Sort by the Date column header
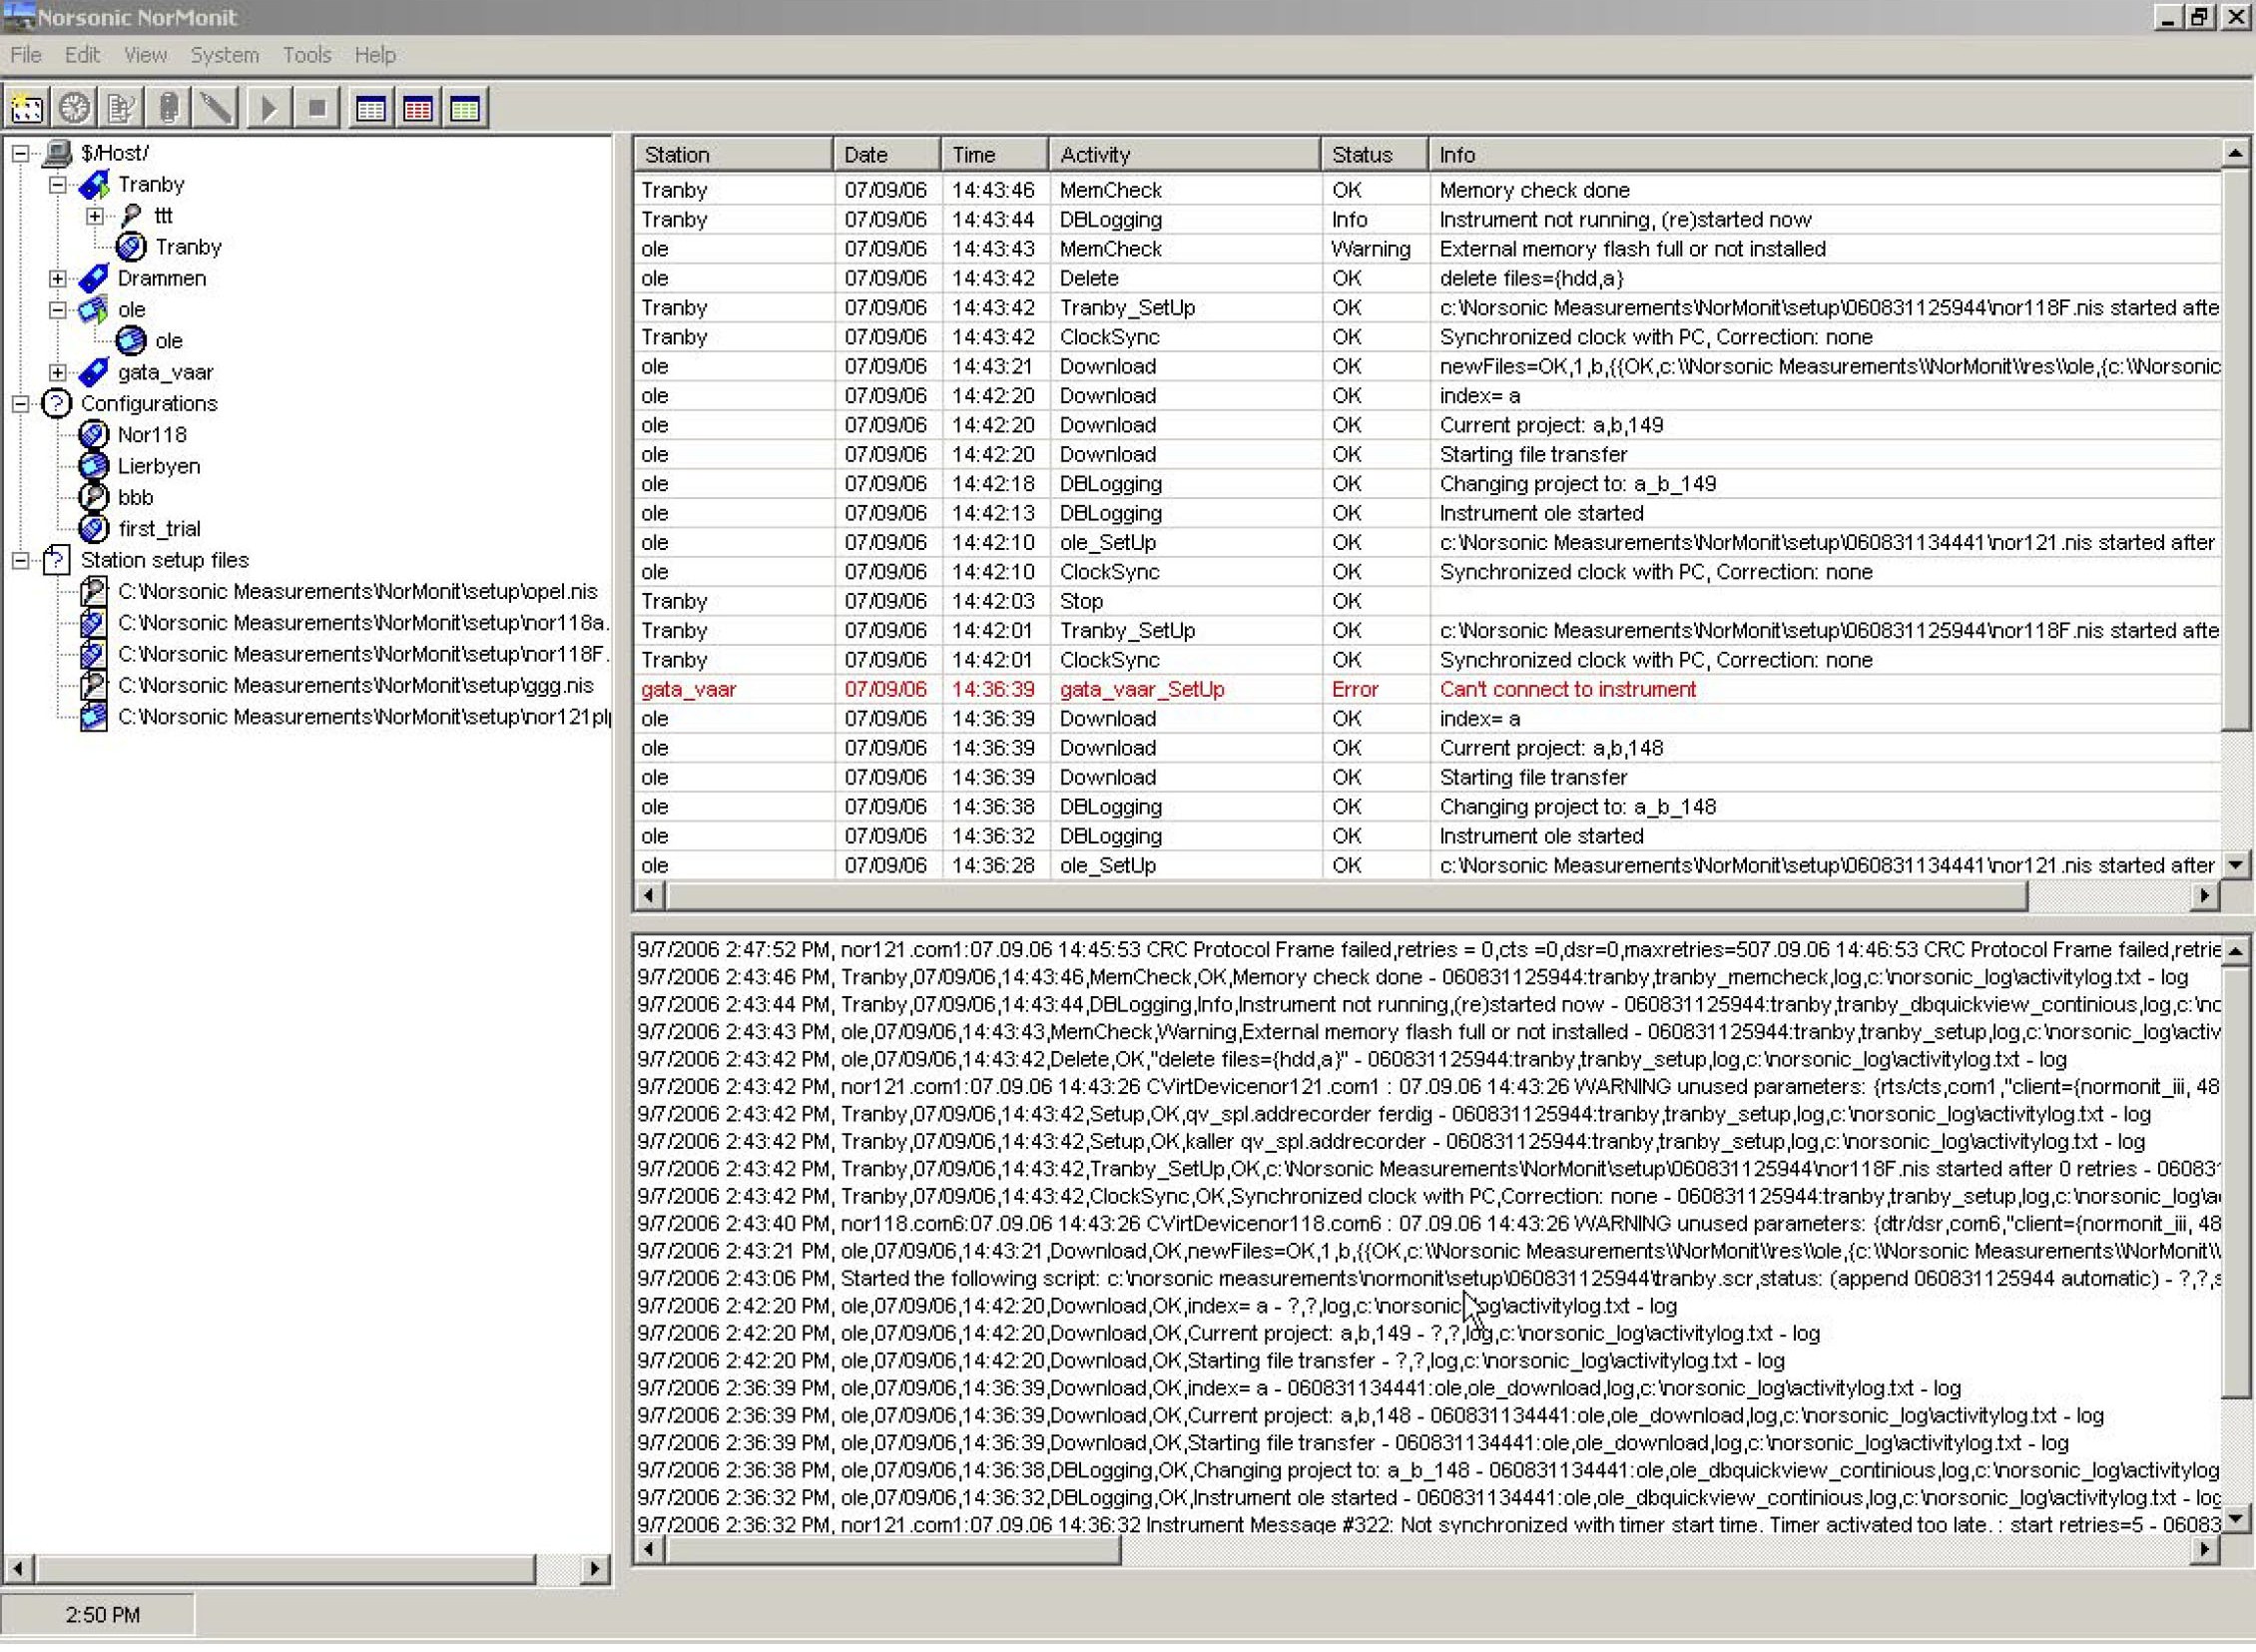This screenshot has height=1652, width=2256. pyautogui.click(x=886, y=155)
